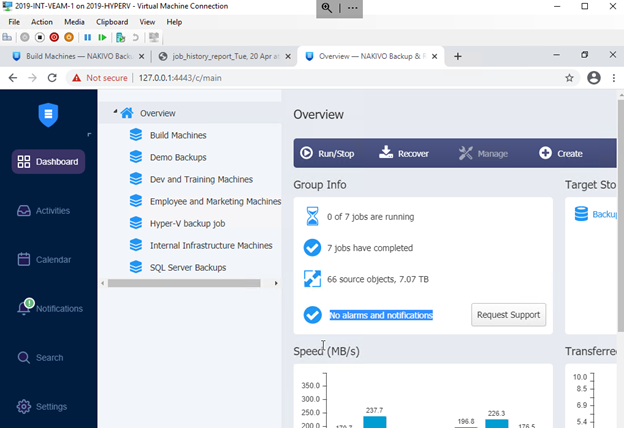Screen dimensions: 624x428
Task: Open the Dashboard sidebar item
Action: 48,162
